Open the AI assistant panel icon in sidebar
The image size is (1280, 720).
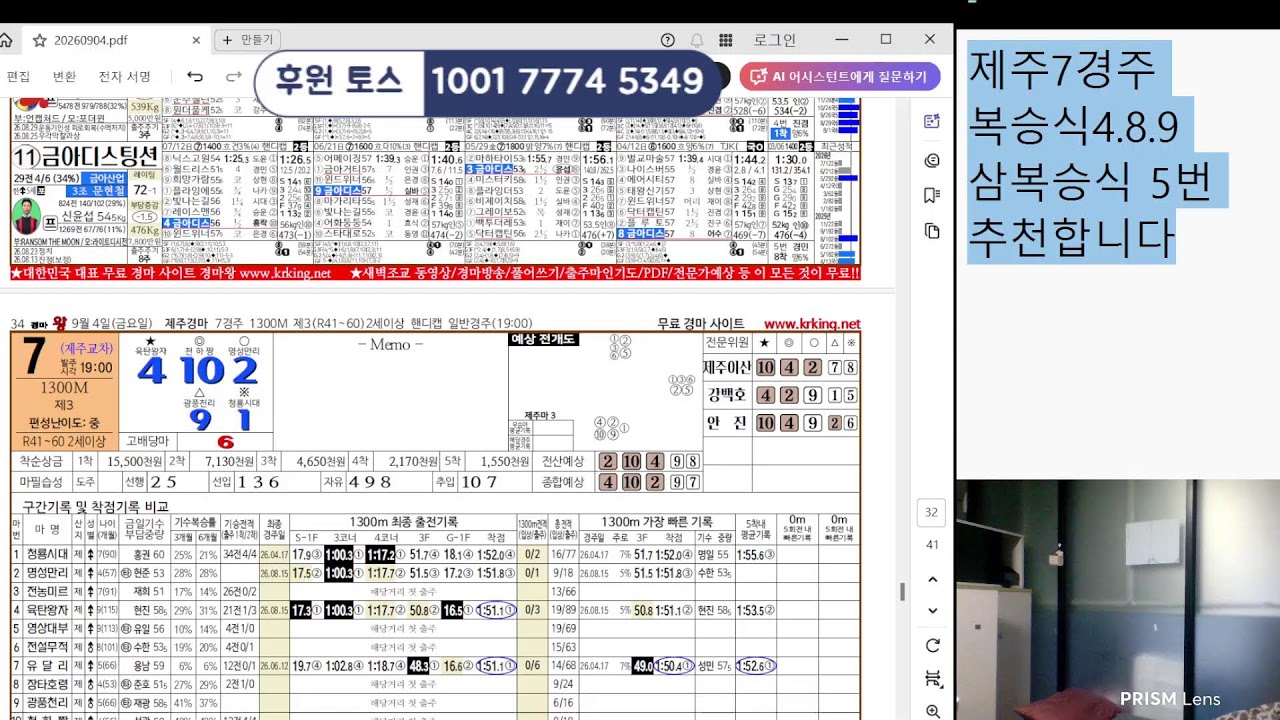tap(932, 121)
